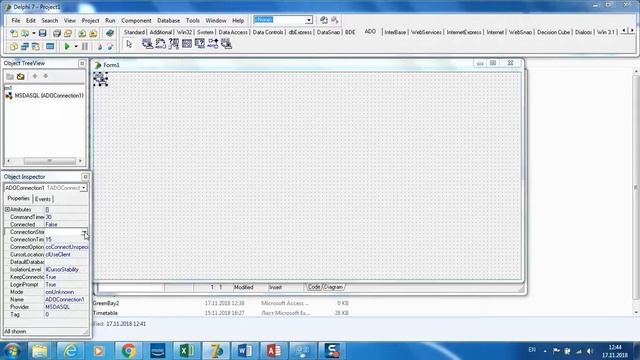Select ADOQuery component in ADO palette
Screen dimensions: 640x360
(x=200, y=44)
